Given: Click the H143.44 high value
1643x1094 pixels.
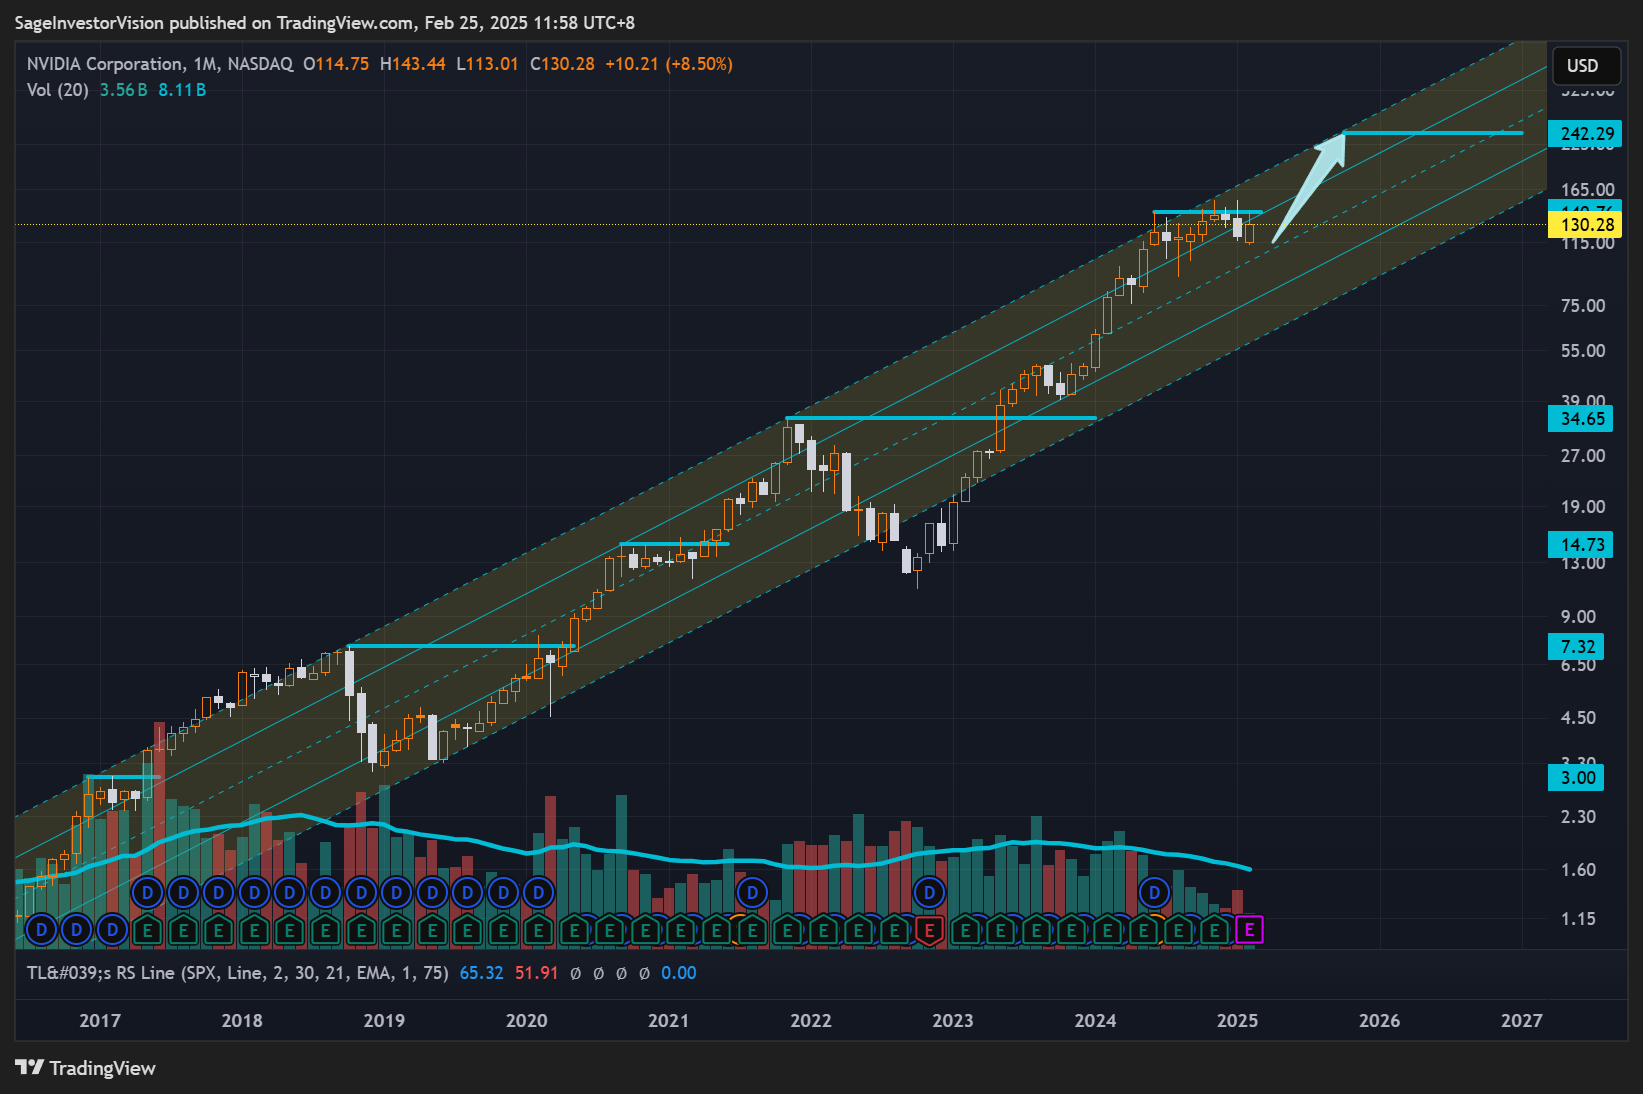Looking at the screenshot, I should click(x=412, y=64).
